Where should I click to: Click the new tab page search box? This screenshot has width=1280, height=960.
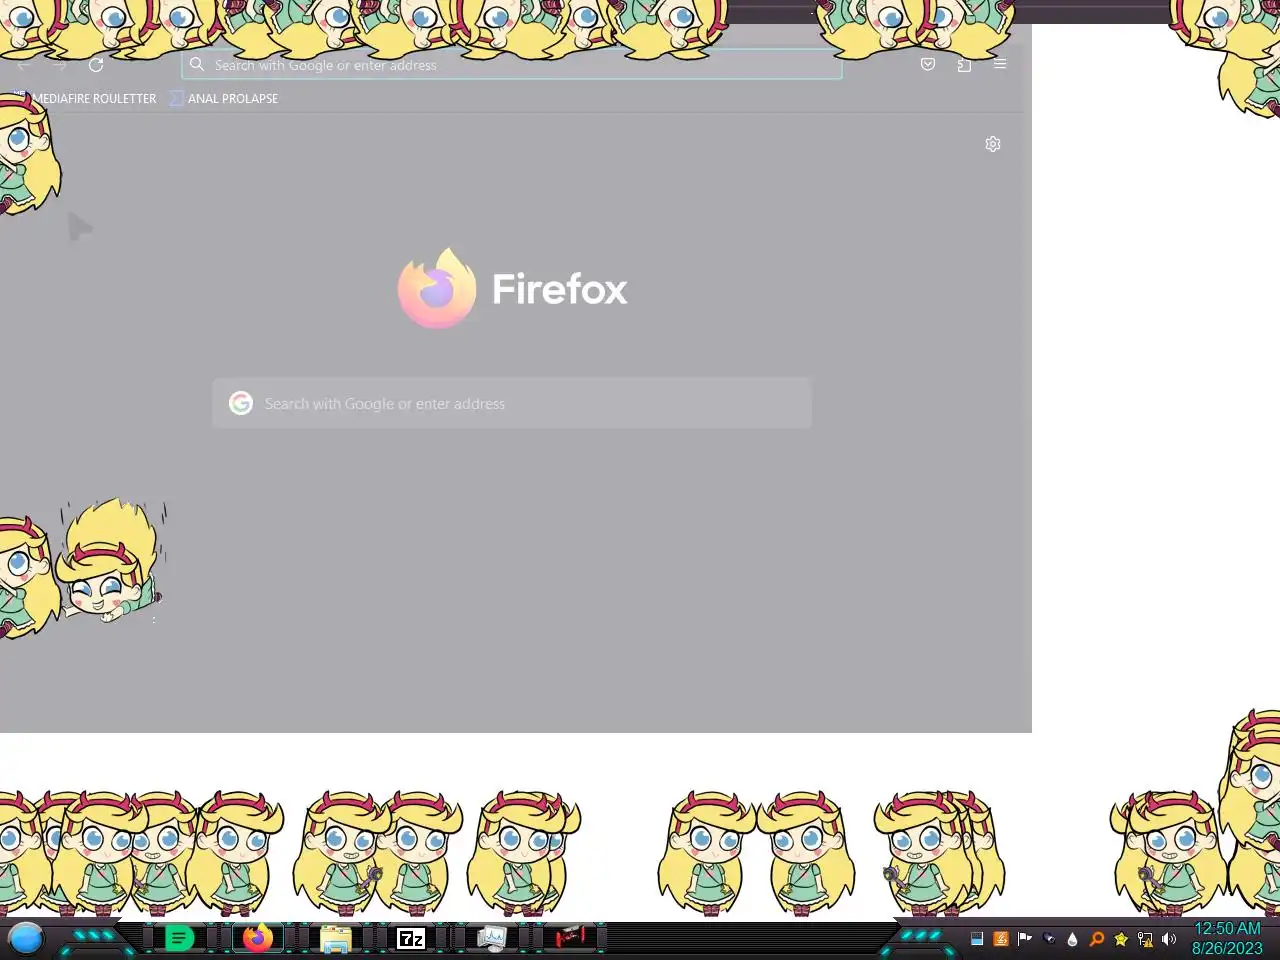(x=512, y=403)
